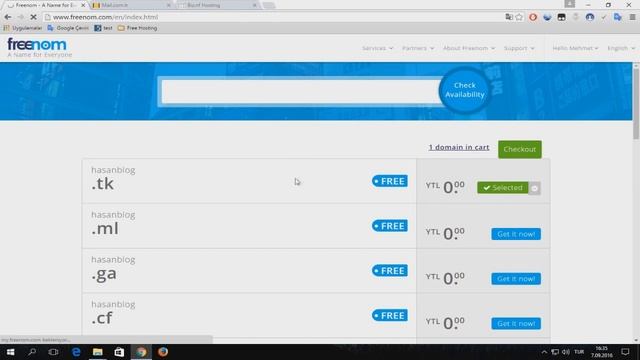Close the Freenom browser tab
The height and width of the screenshot is (360, 640).
[x=83, y=5]
